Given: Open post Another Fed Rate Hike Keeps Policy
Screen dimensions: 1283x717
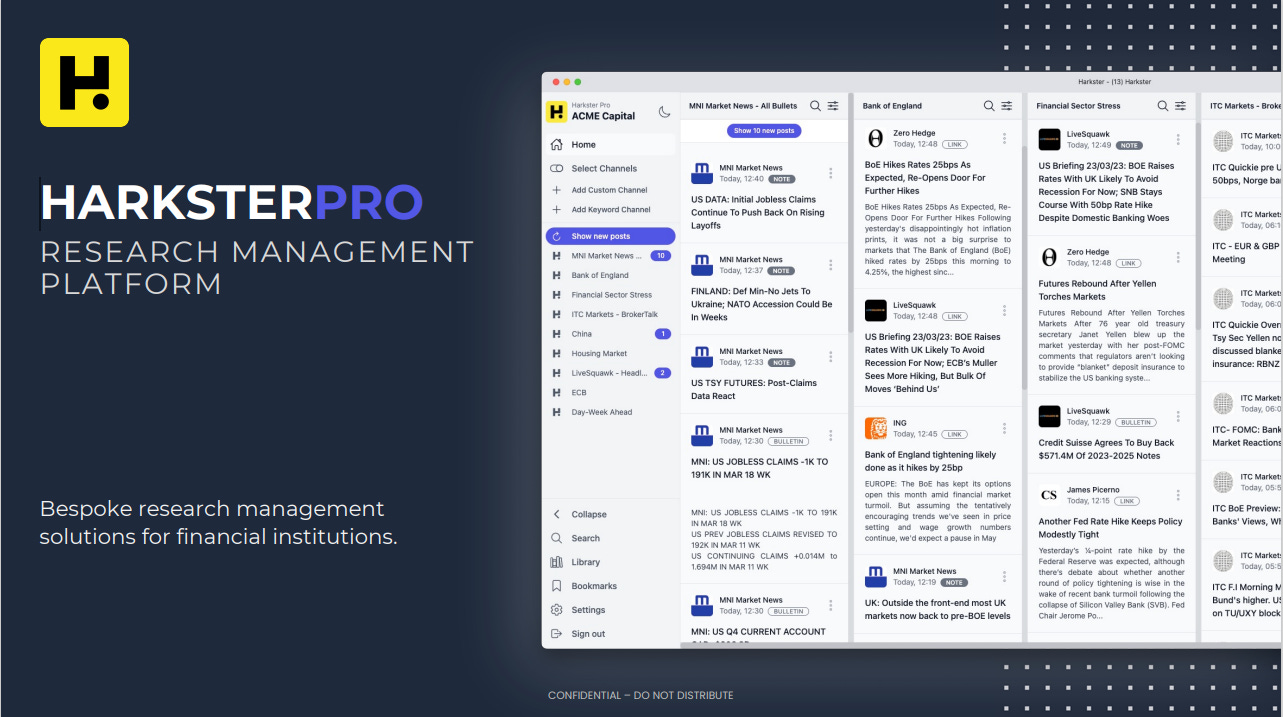Looking at the screenshot, I should (1110, 528).
